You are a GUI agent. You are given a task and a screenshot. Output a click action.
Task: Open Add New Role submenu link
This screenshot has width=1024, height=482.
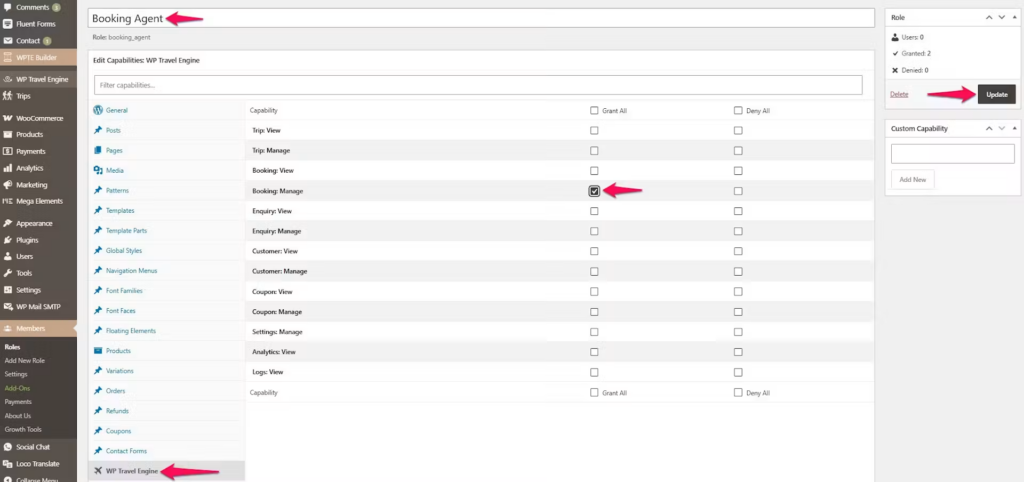click(x=25, y=361)
